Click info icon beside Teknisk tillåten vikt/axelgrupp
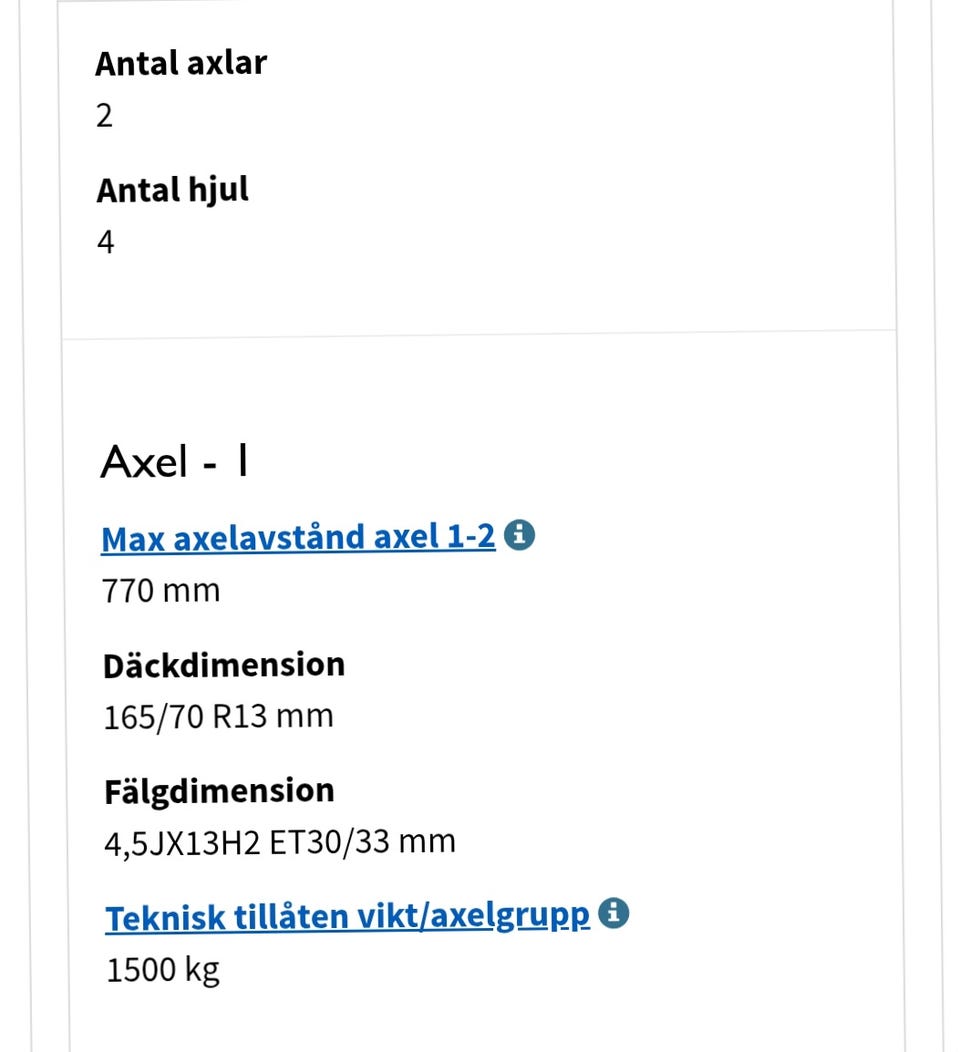Image resolution: width=960 pixels, height=1052 pixels. coord(613,914)
